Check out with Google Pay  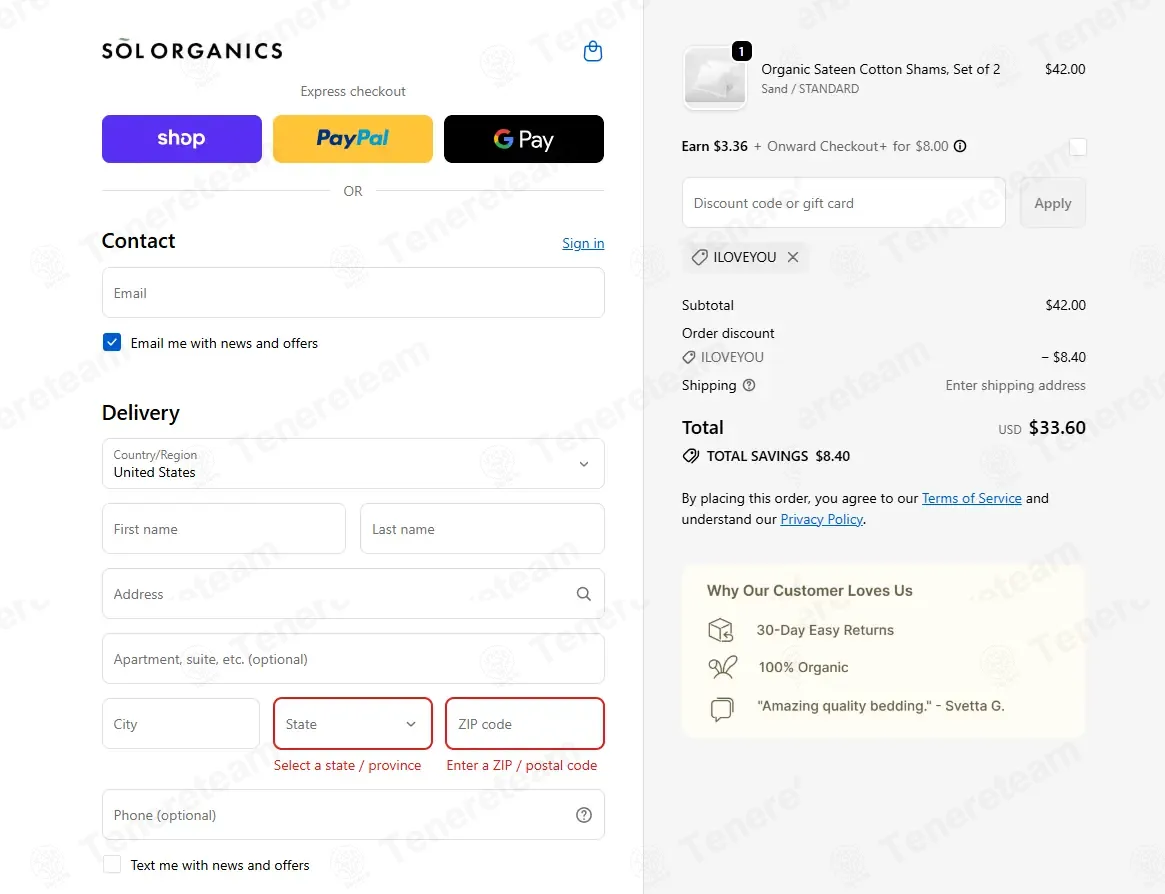point(523,139)
